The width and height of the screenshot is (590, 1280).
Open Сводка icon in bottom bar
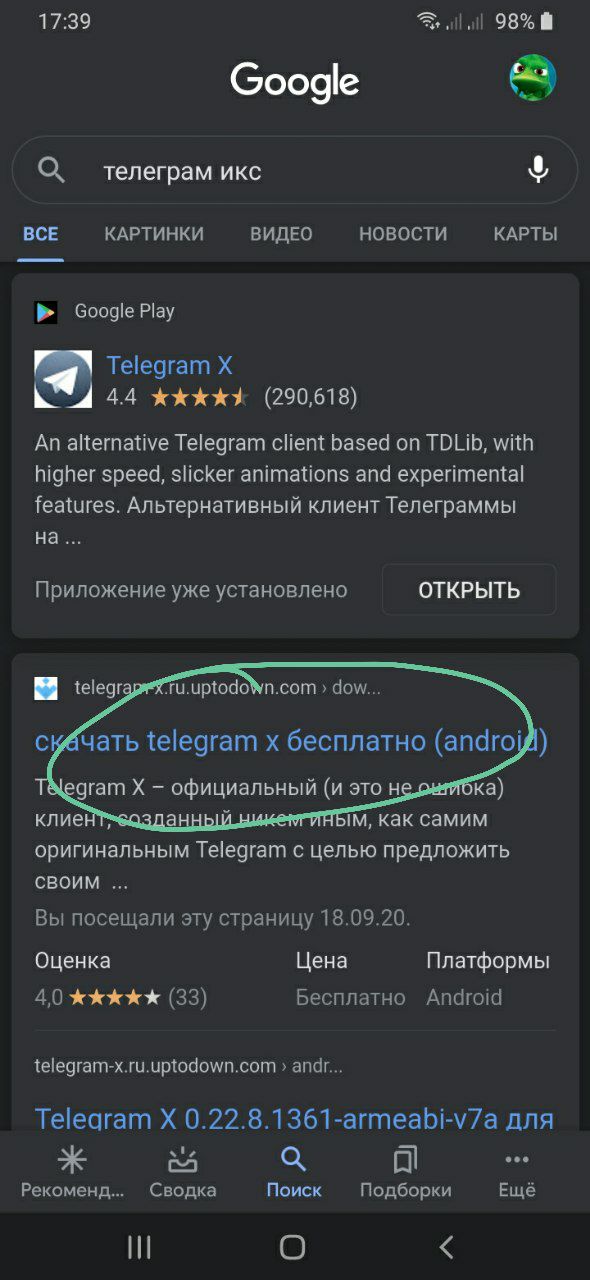183,1160
